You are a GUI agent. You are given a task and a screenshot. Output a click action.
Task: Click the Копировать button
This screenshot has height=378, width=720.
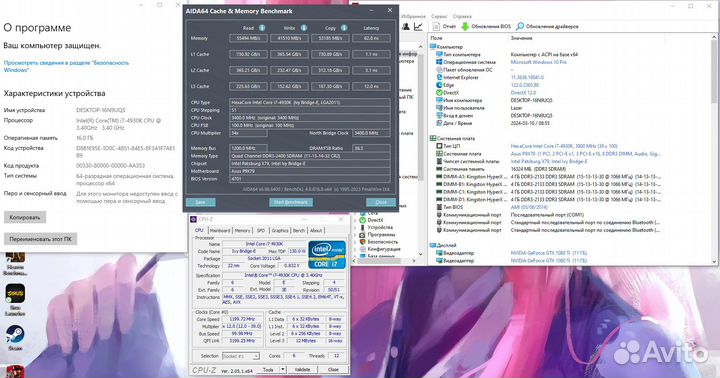(25, 217)
